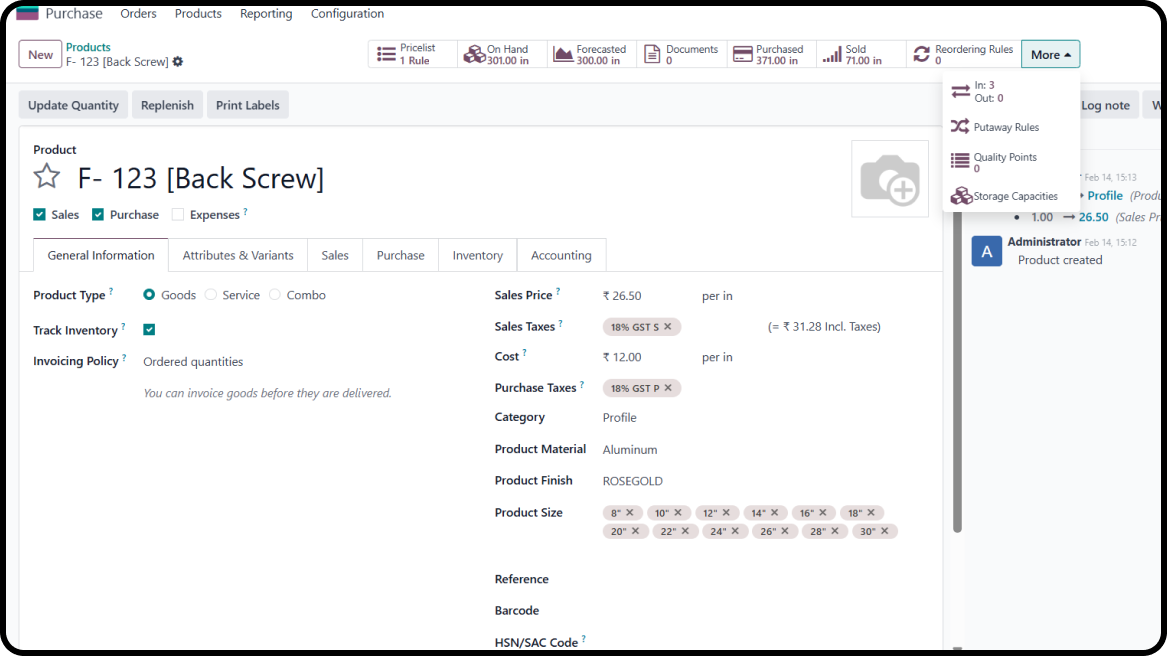Open Putaway Rules from More menu
Image resolution: width=1167 pixels, height=656 pixels.
click(x=1005, y=127)
